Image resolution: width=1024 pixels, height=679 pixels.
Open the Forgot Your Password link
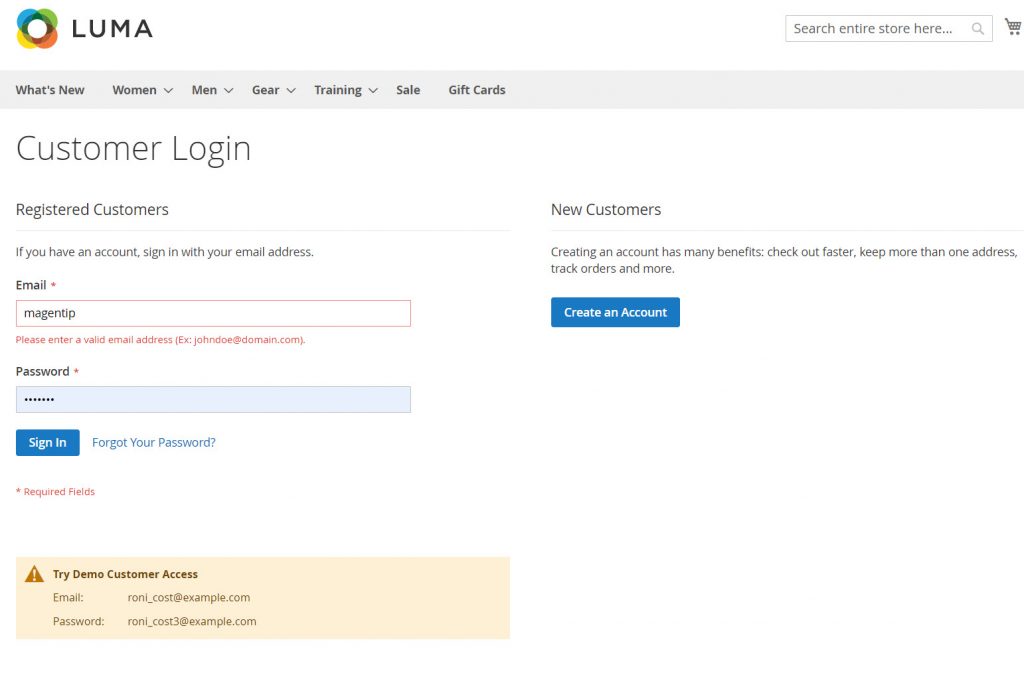click(153, 441)
